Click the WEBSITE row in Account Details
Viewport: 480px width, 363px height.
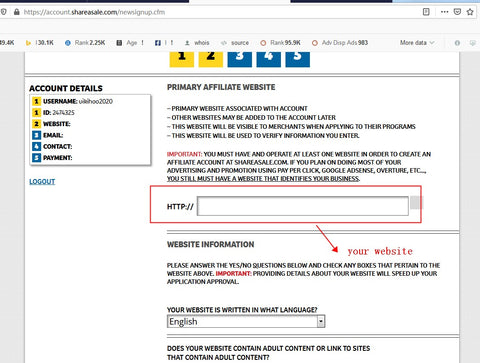(52, 124)
